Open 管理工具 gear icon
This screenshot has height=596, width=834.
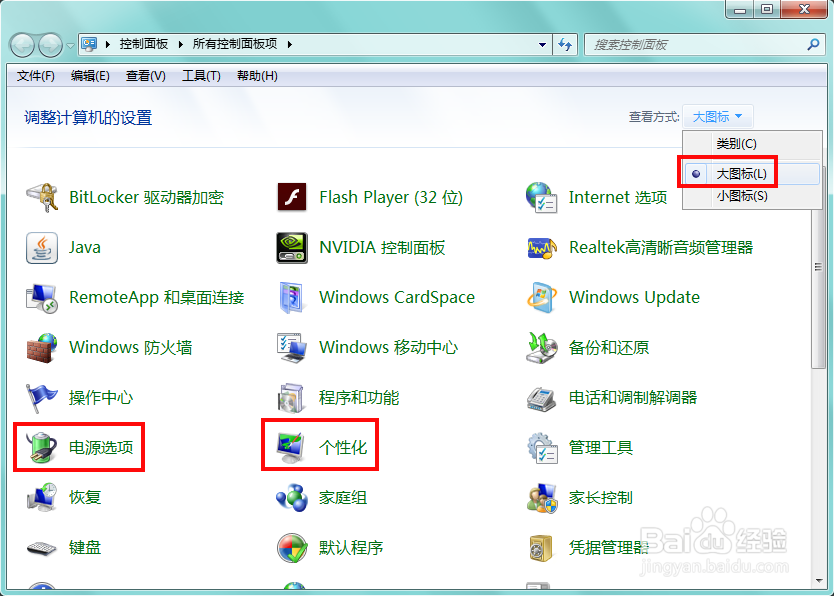point(541,448)
